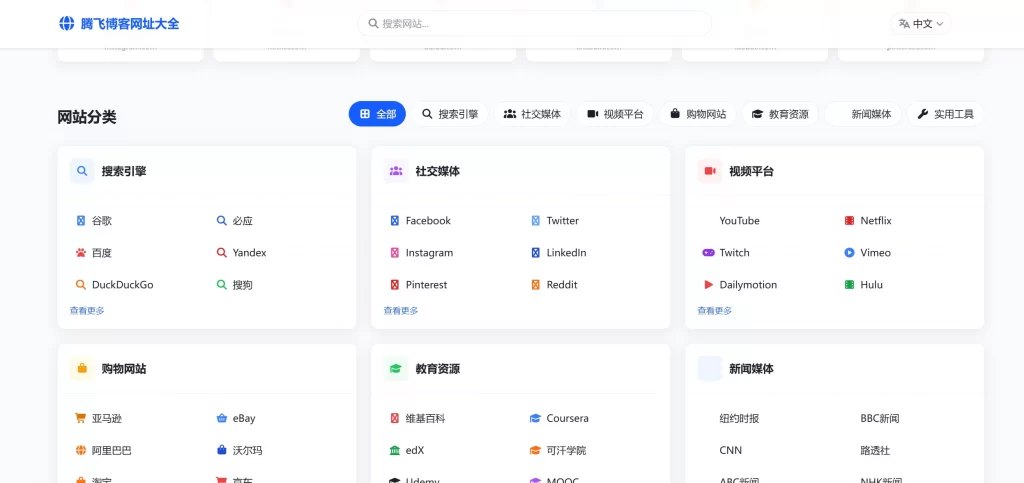Click the 搜索引擎 card magnifier icon
The height and width of the screenshot is (483, 1024).
(82, 171)
